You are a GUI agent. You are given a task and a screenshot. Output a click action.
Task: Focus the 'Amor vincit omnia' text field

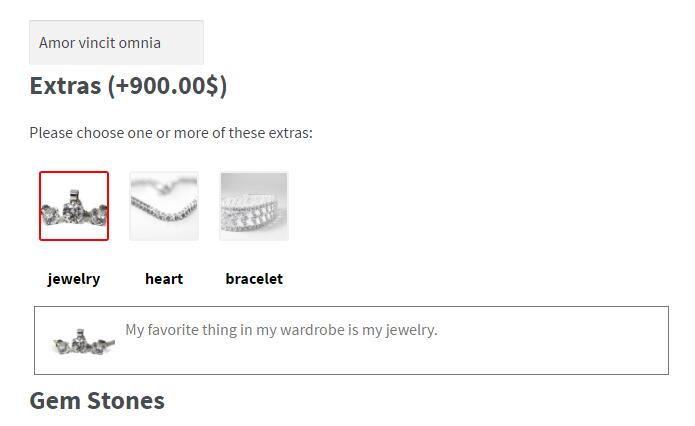tap(117, 43)
